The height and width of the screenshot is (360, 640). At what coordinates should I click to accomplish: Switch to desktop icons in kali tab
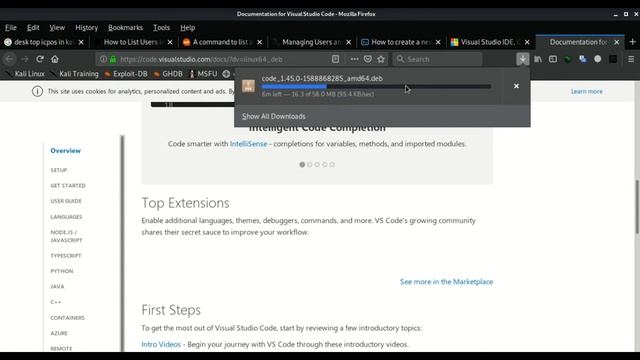[x=44, y=42]
